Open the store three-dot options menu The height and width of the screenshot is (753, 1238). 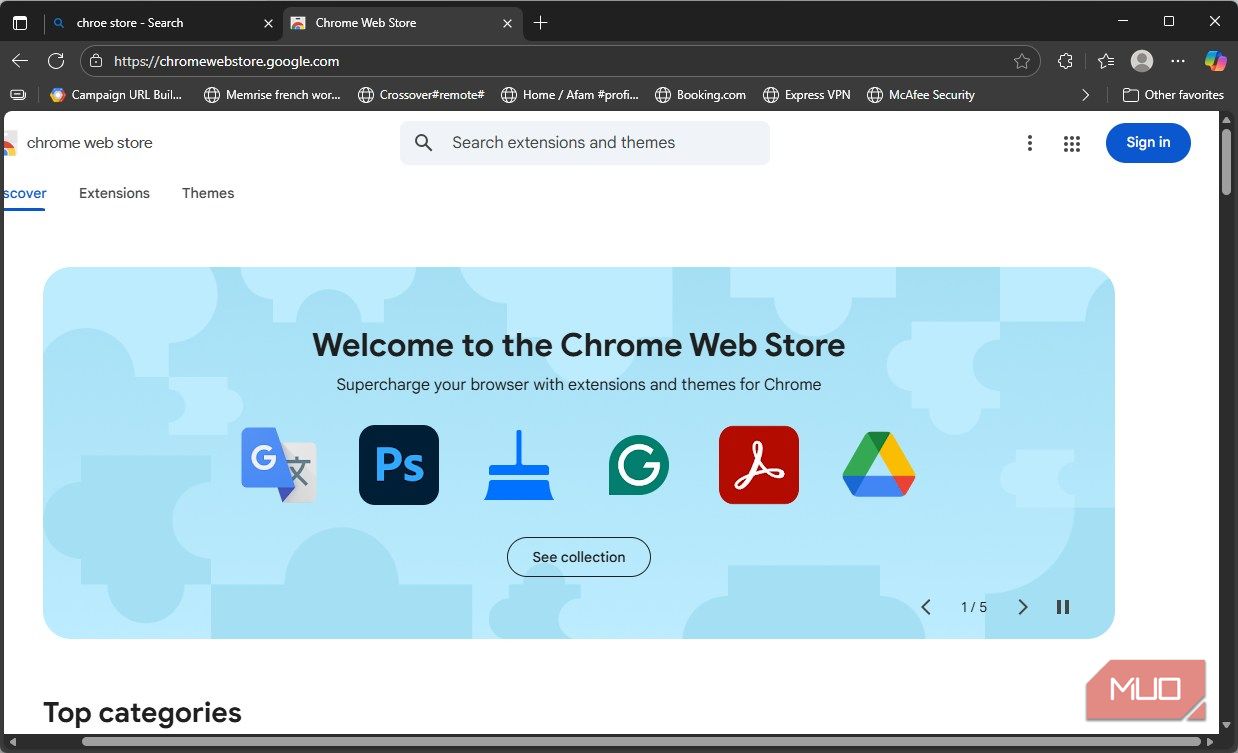pyautogui.click(x=1029, y=143)
